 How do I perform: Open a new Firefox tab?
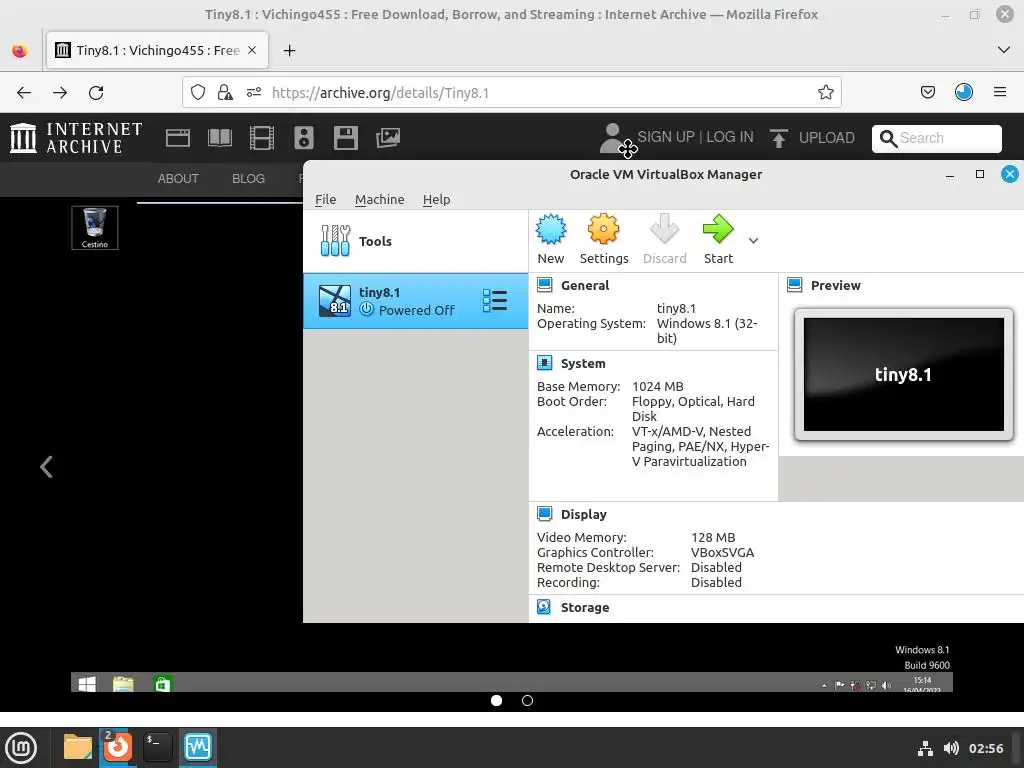(x=289, y=51)
